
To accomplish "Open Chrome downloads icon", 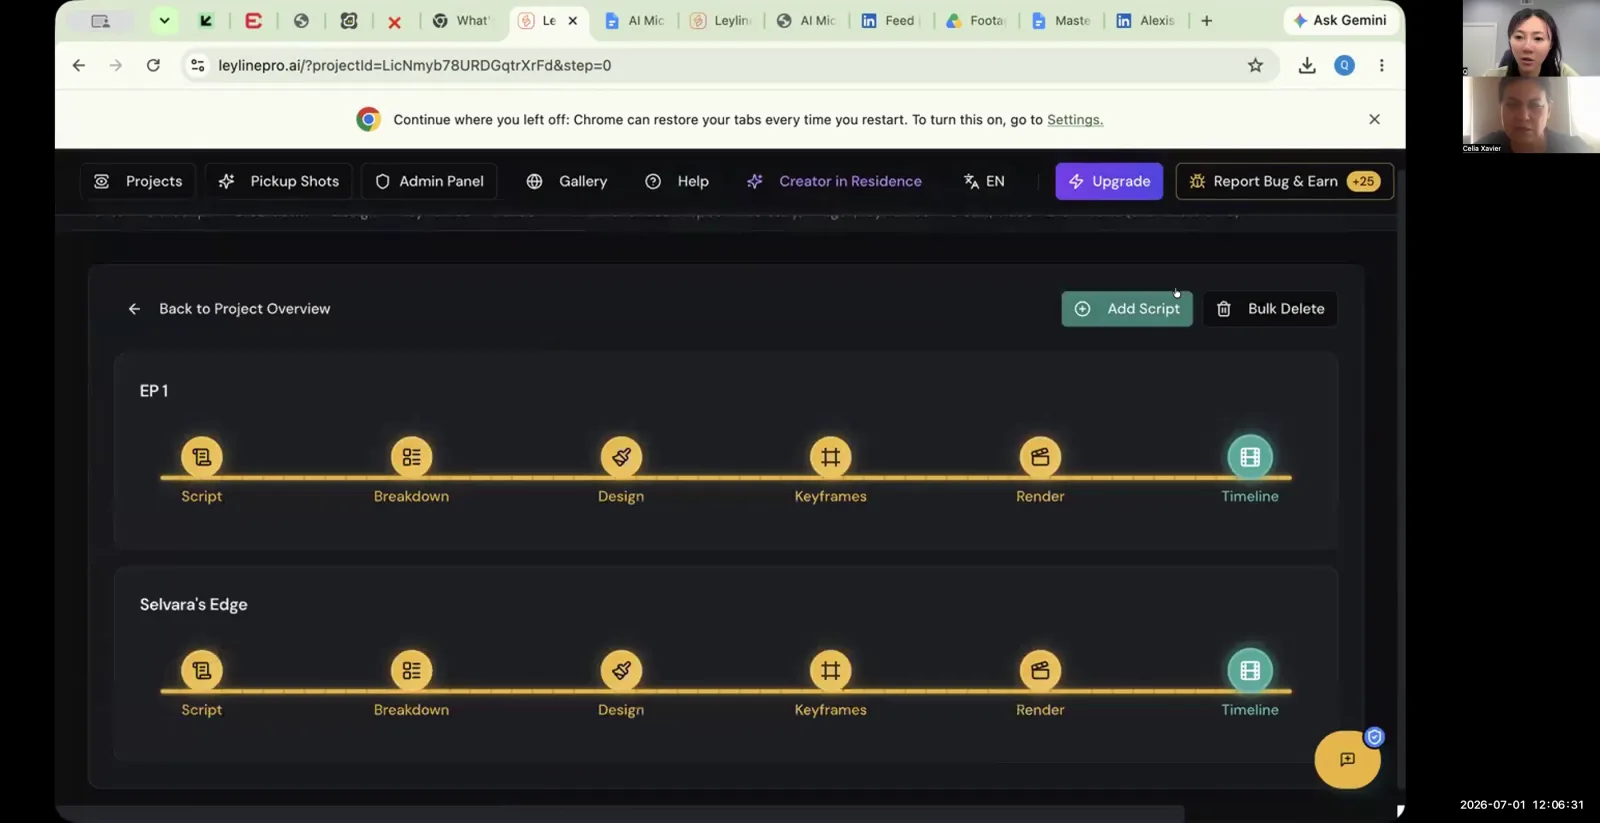I will (x=1307, y=65).
